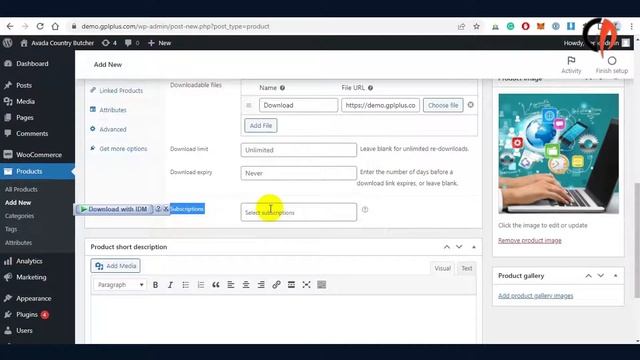Open the New menu in admin bar
Screen dimensions: 640x360
tap(160, 43)
